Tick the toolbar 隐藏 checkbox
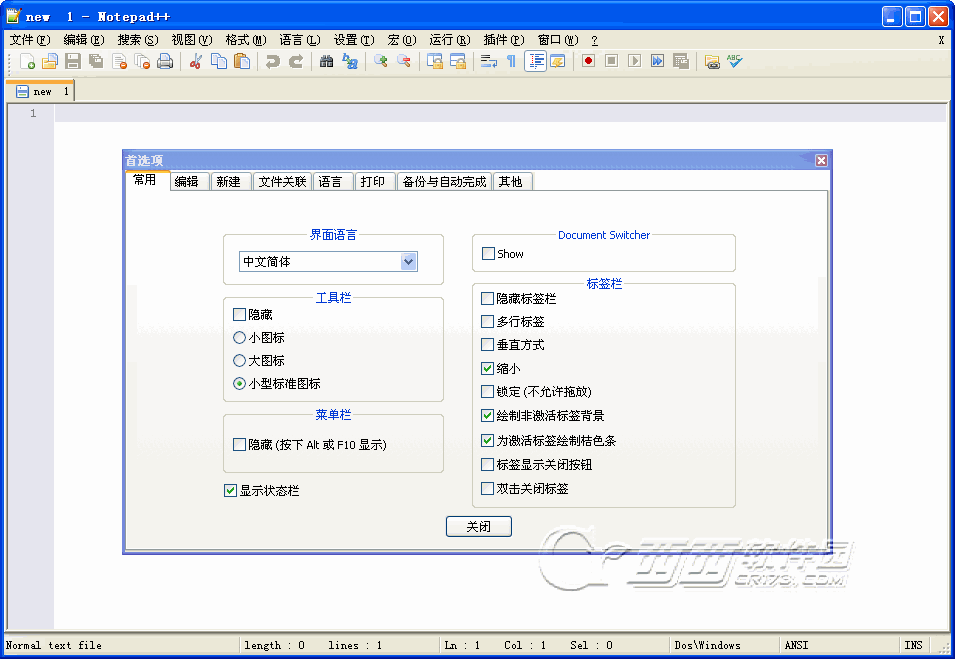Screen dimensions: 955x659 [x=239, y=315]
